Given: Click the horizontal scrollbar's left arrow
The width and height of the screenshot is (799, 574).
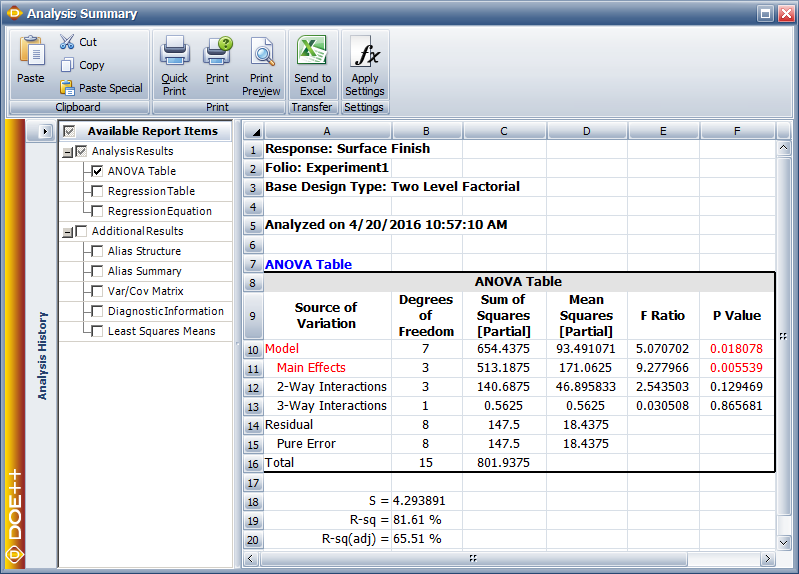Looking at the screenshot, I should pos(250,559).
